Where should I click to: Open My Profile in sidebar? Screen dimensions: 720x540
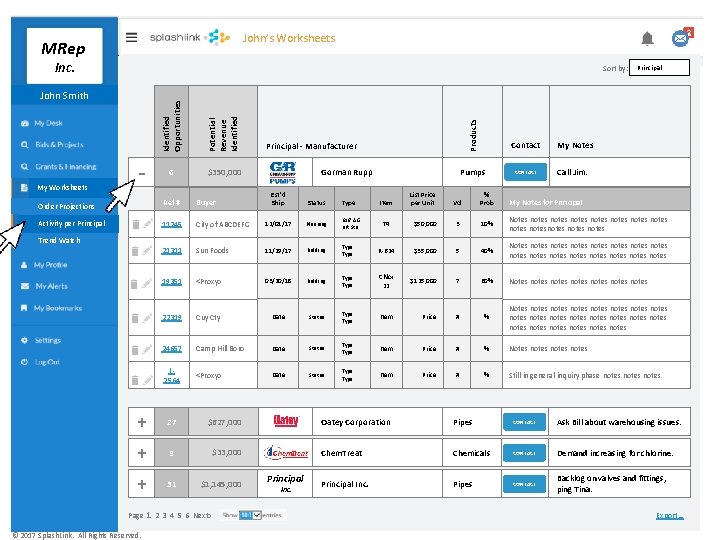point(51,265)
